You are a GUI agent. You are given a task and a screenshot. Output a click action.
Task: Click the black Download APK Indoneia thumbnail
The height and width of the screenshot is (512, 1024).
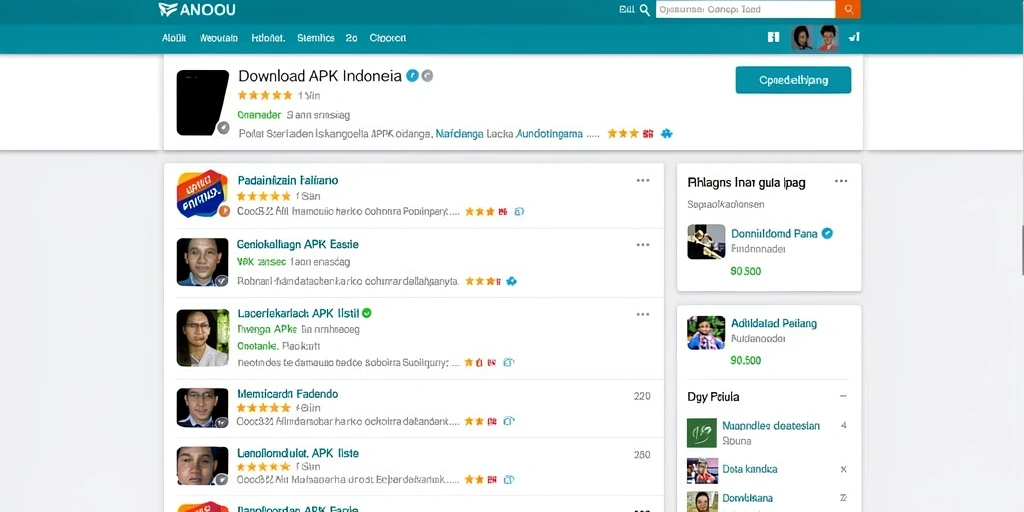pyautogui.click(x=202, y=103)
